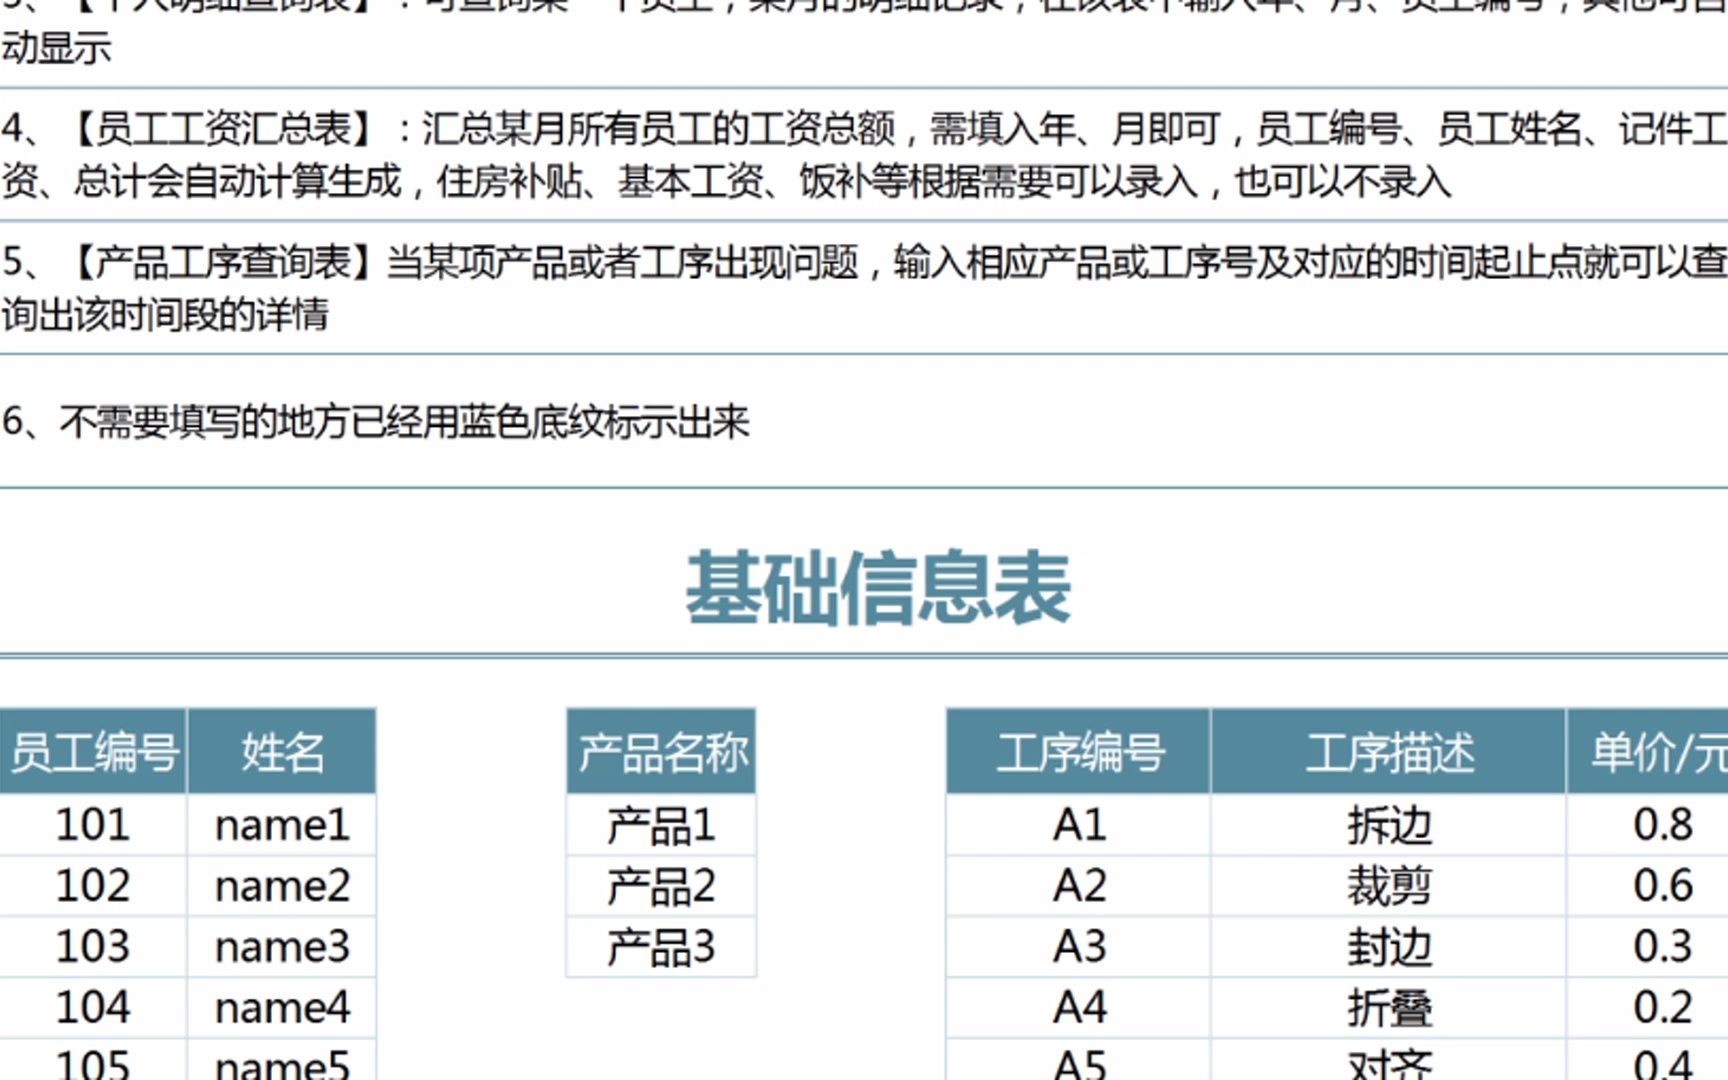Click the 基础信息表 title
This screenshot has width=1728, height=1080.
pyautogui.click(x=878, y=588)
